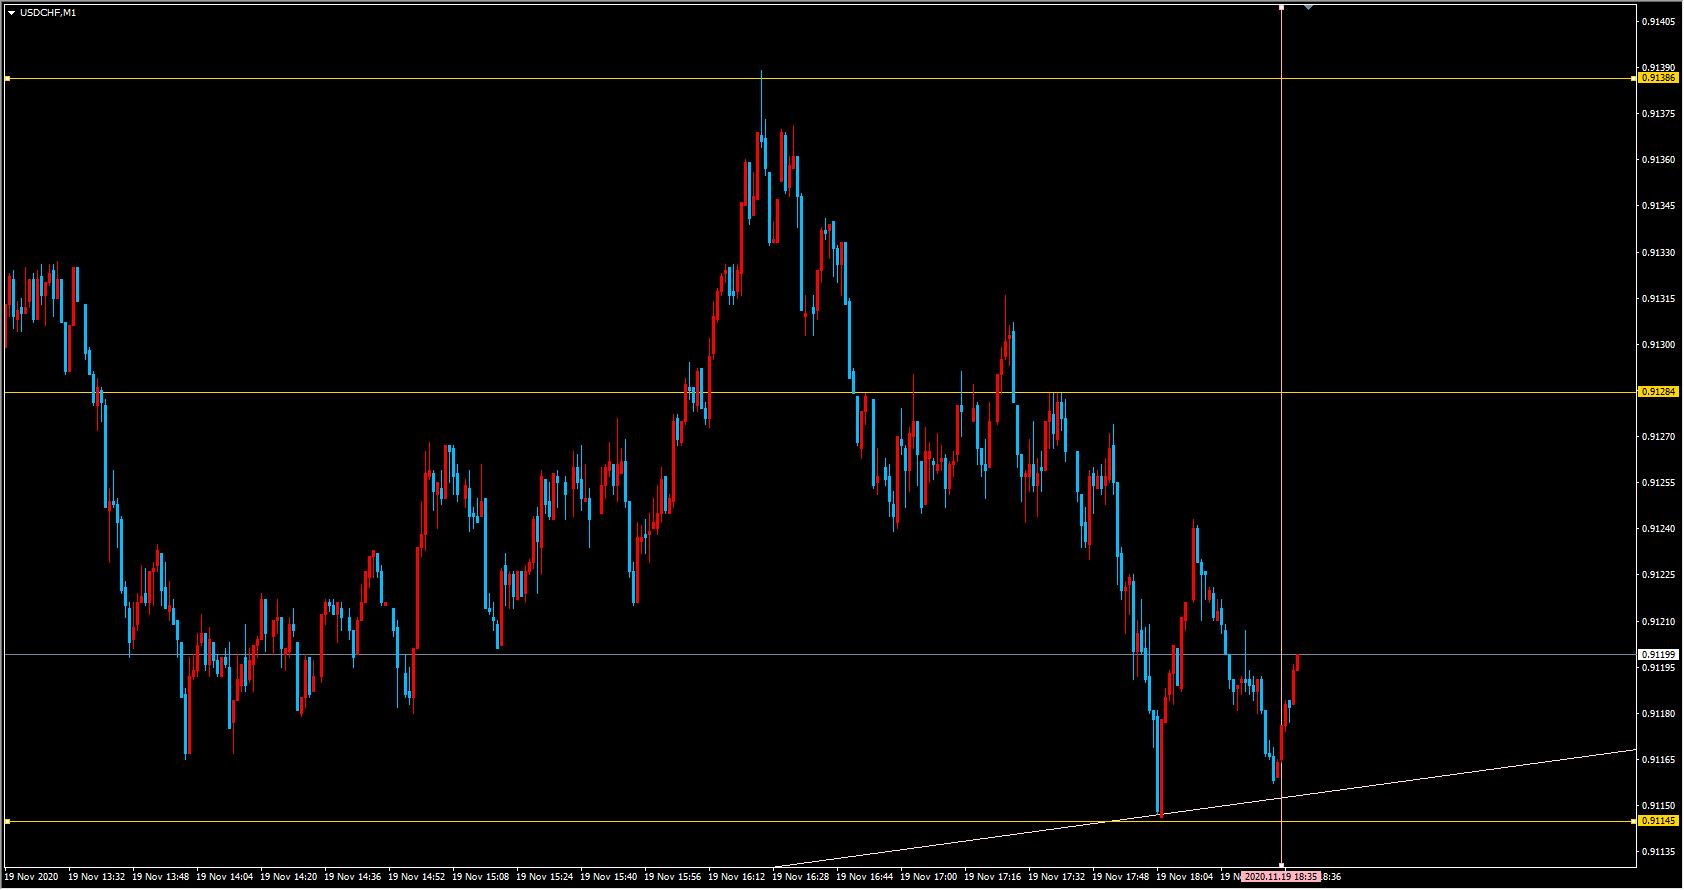Image resolution: width=1684 pixels, height=890 pixels.
Task: Click the 0.91386 yellow price label
Action: [1658, 77]
